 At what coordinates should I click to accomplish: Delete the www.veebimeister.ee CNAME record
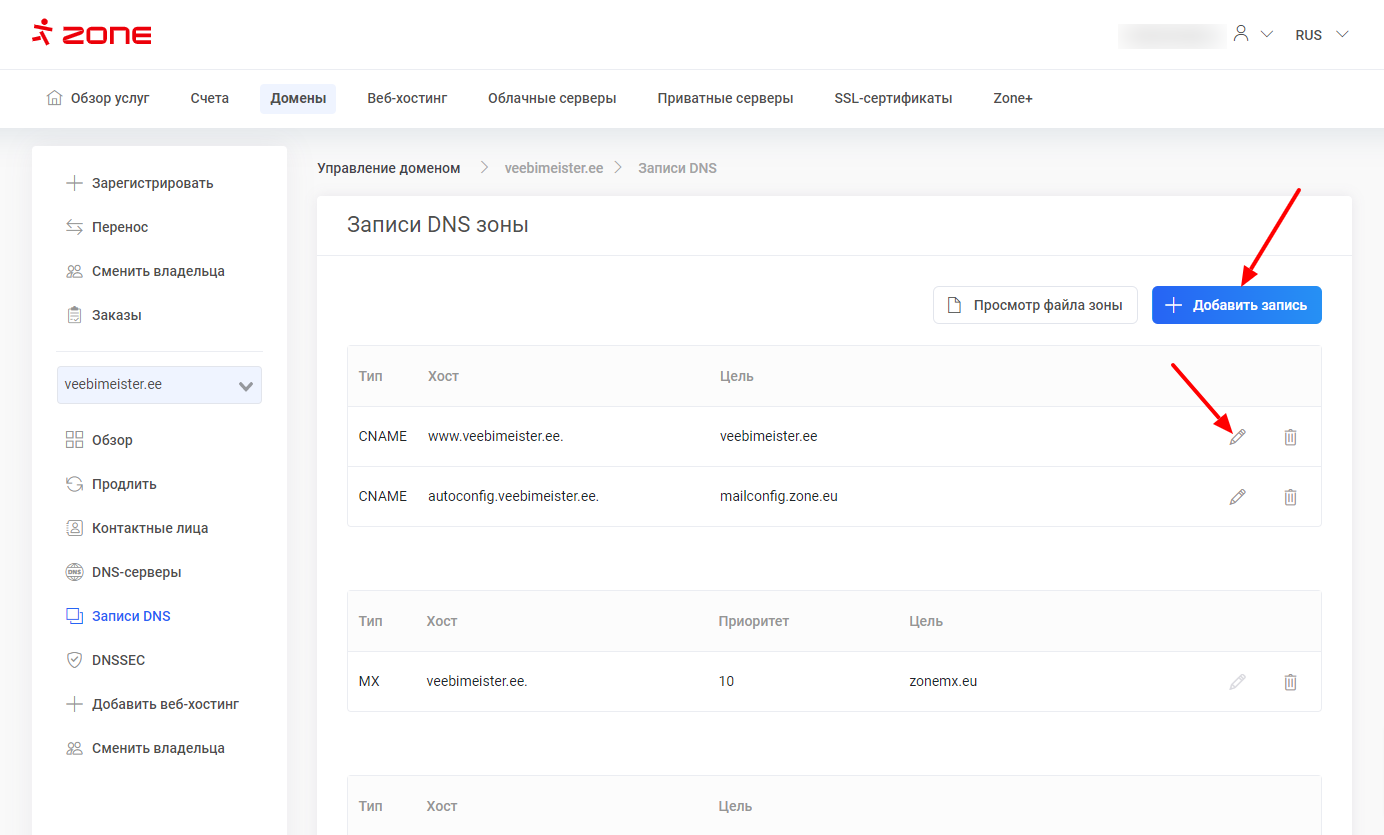(x=1290, y=437)
